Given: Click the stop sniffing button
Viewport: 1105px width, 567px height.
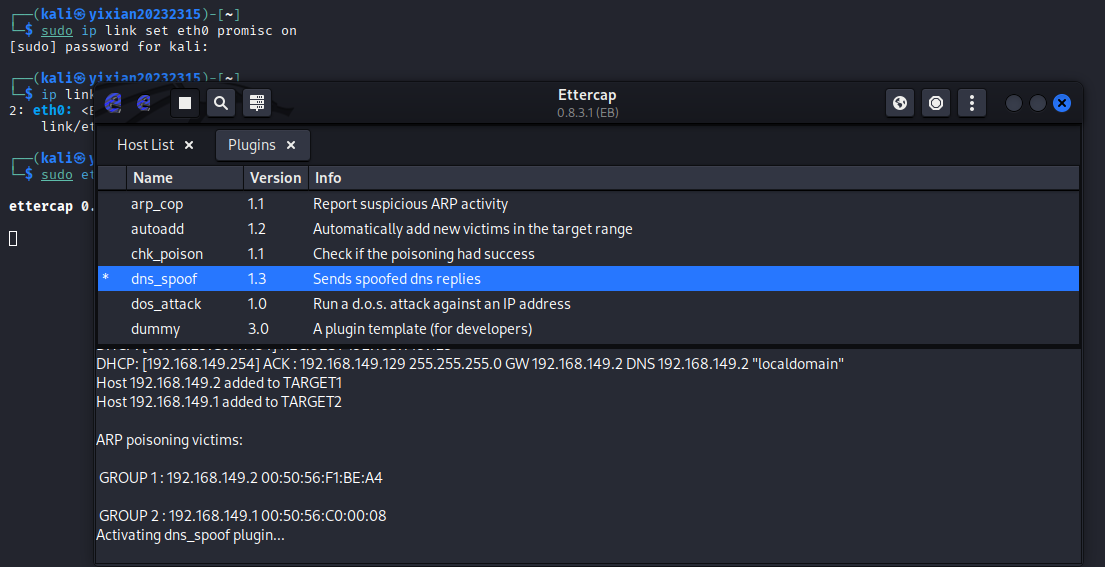Looking at the screenshot, I should tap(185, 103).
